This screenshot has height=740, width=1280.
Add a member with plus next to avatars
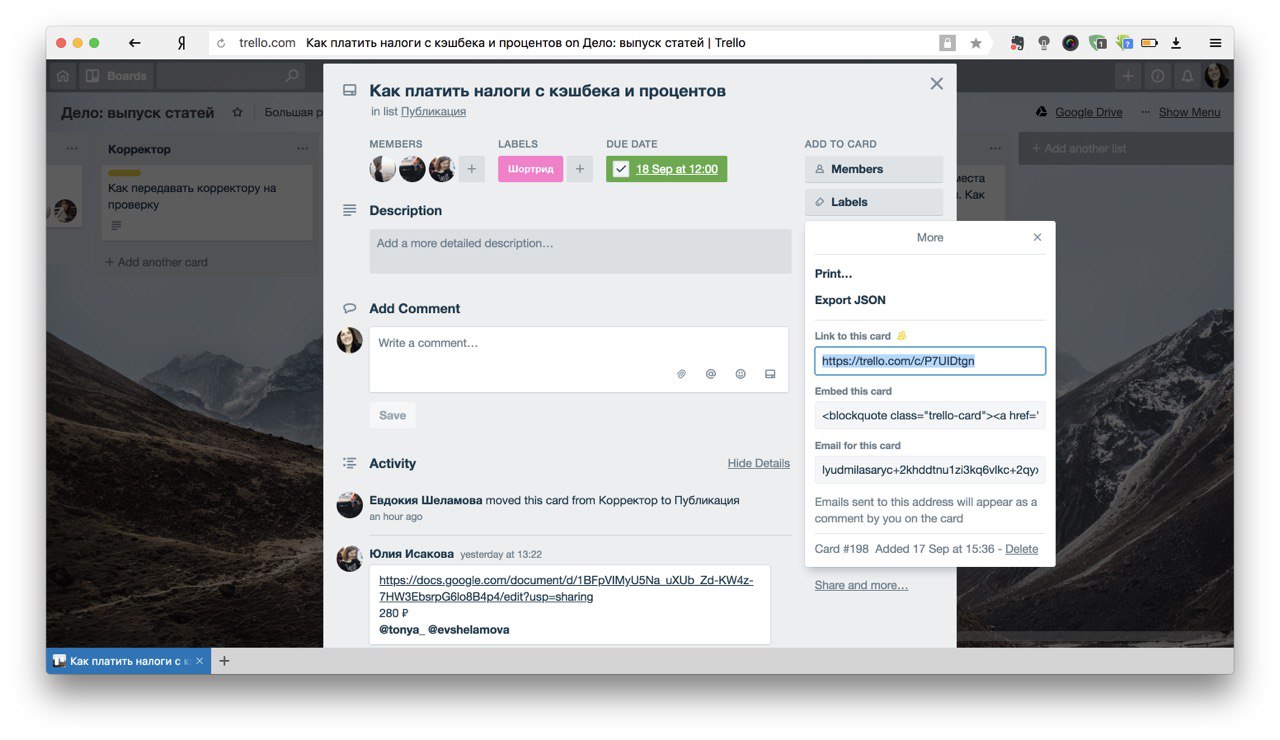coord(472,169)
